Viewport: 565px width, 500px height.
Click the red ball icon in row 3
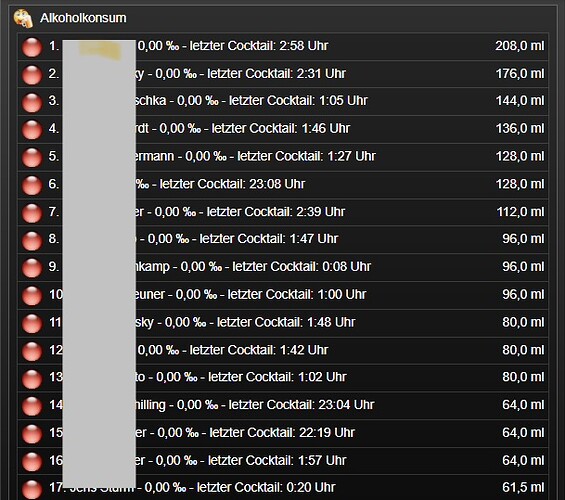pyautogui.click(x=32, y=102)
